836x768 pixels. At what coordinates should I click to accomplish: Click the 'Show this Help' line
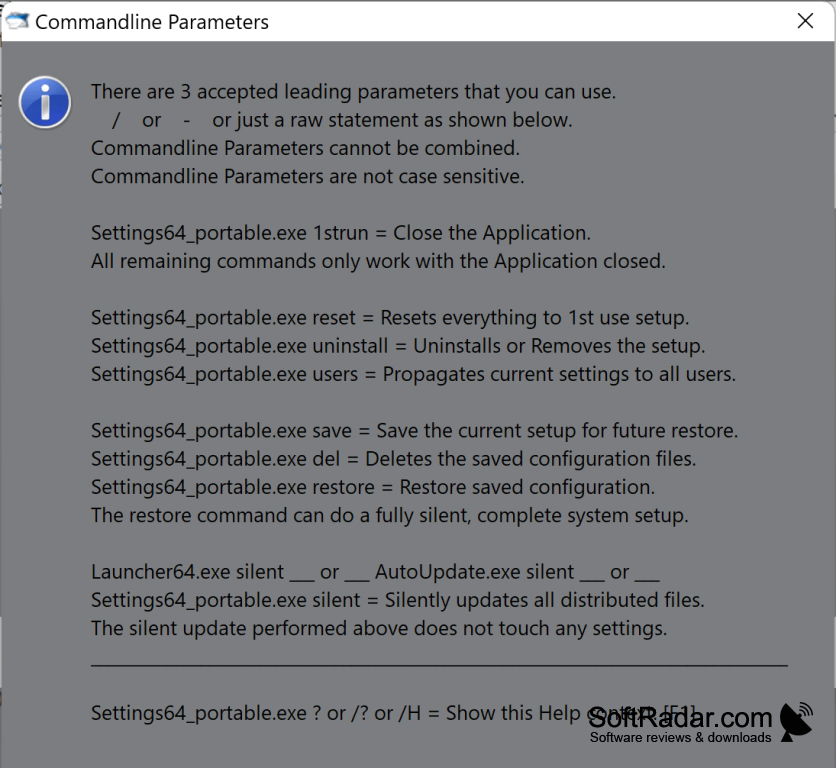pyautogui.click(x=393, y=714)
